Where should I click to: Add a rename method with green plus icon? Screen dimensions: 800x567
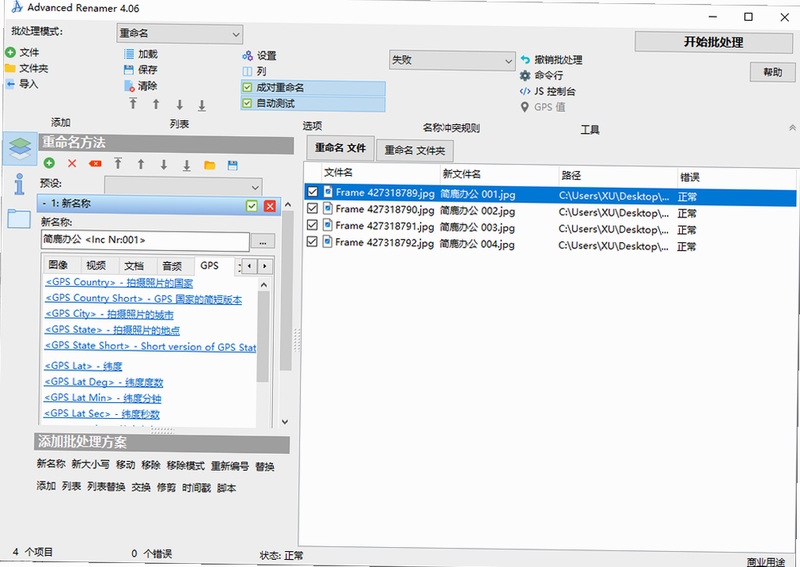(x=49, y=163)
